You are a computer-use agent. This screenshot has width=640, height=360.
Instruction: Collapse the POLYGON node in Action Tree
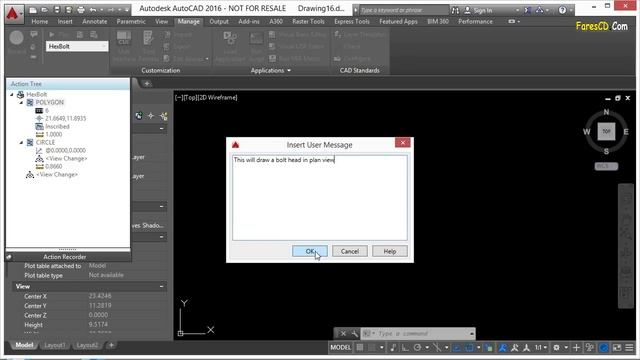(21, 102)
